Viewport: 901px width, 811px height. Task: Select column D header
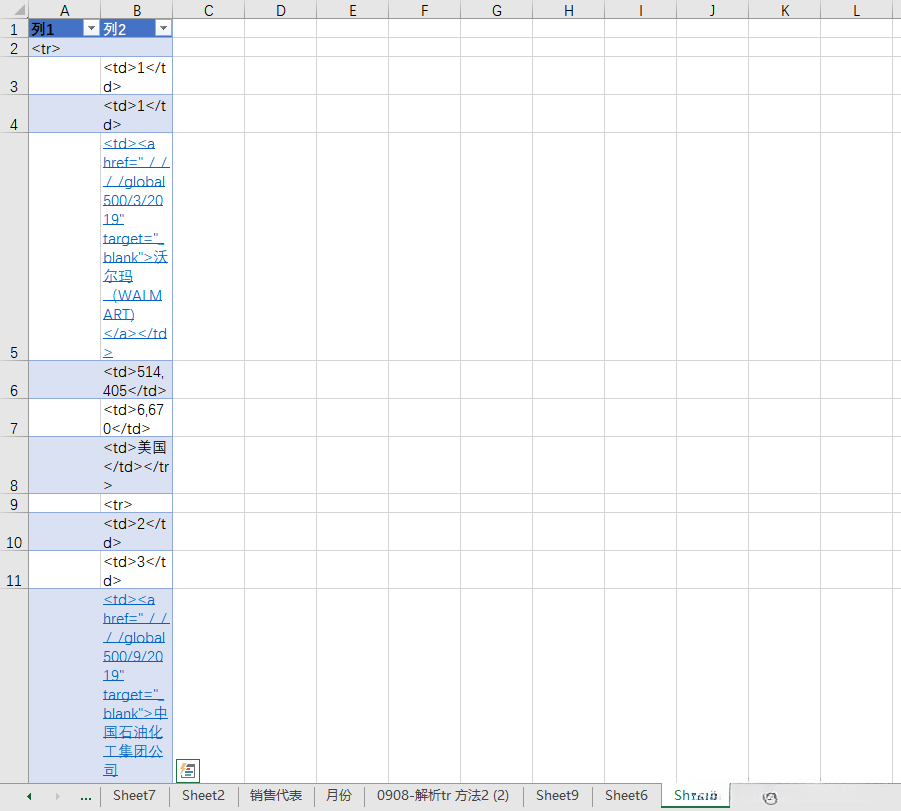[x=280, y=10]
